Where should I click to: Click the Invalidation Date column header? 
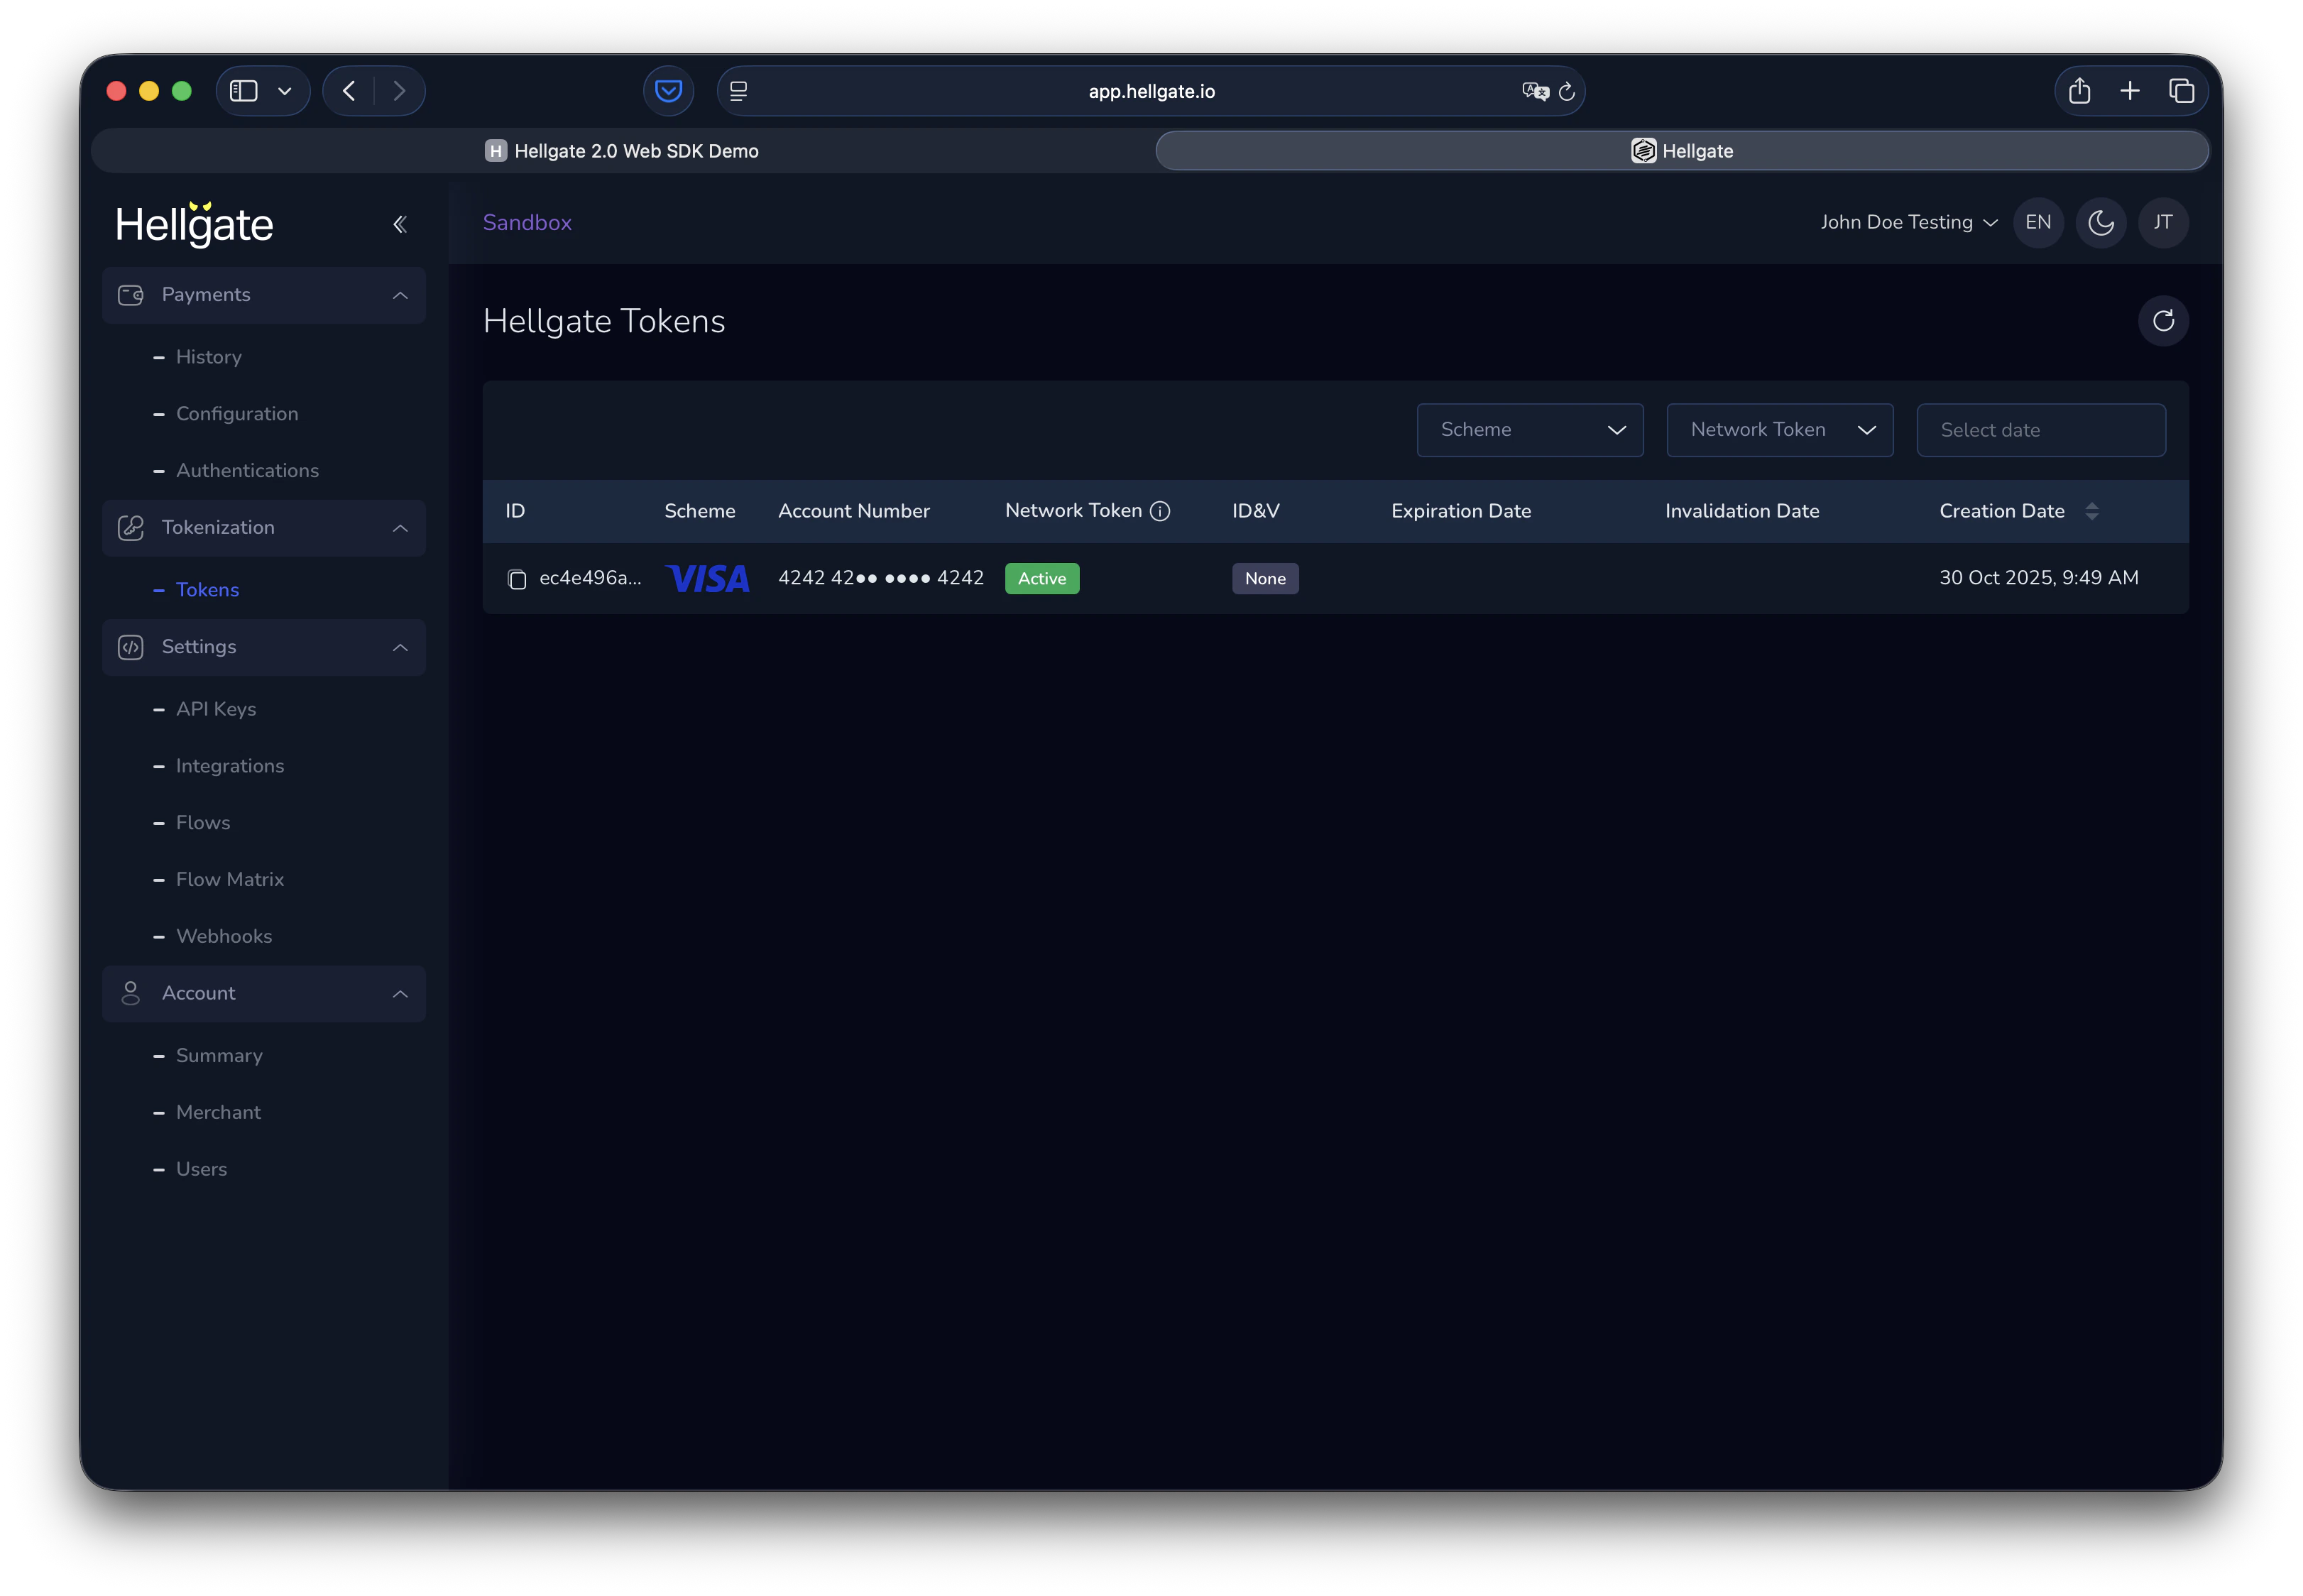1742,511
